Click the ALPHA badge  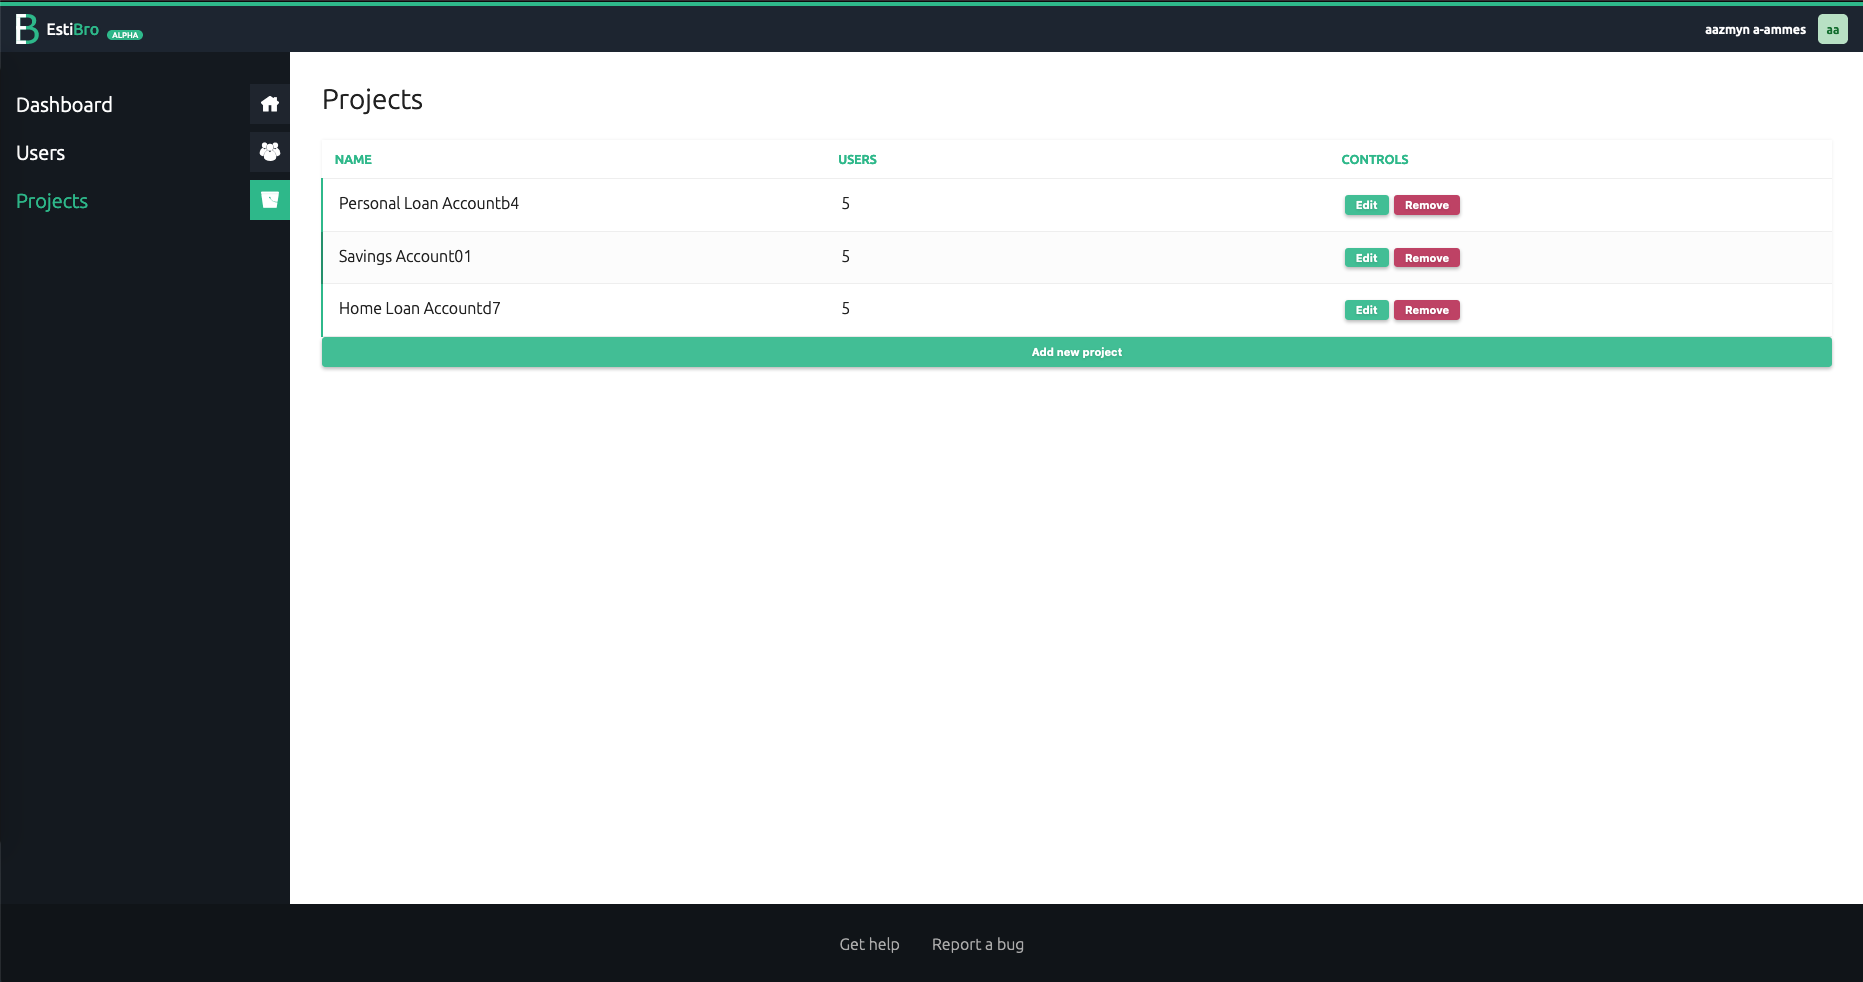(125, 35)
